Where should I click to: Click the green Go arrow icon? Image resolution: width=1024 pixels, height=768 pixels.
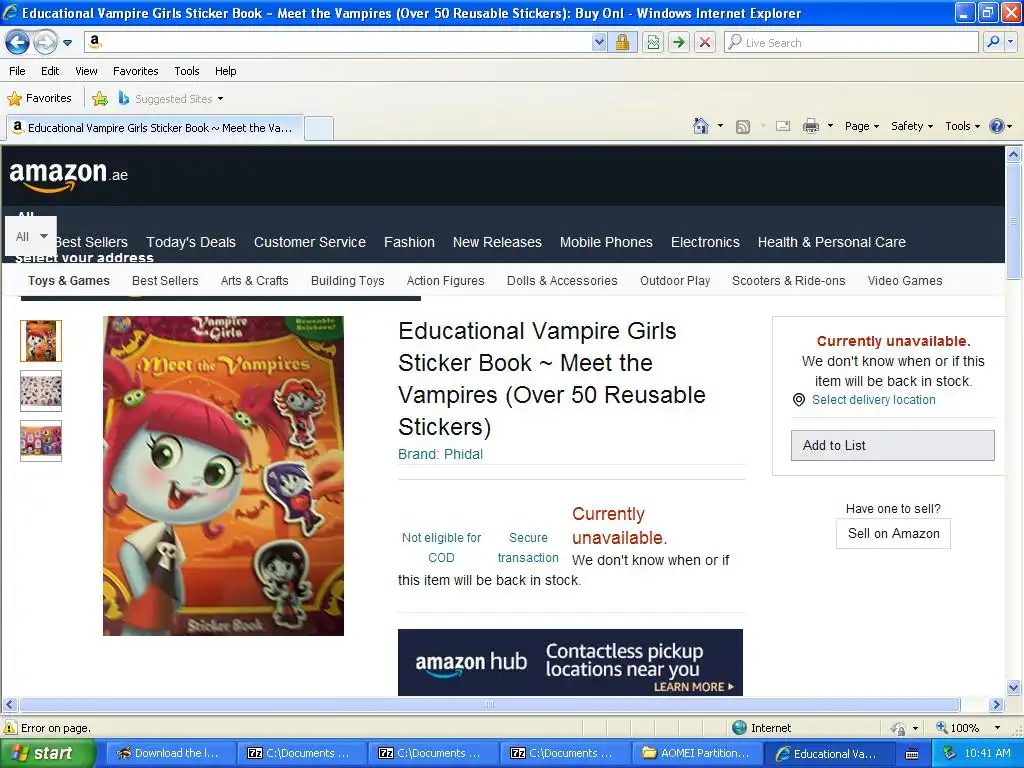(x=679, y=42)
